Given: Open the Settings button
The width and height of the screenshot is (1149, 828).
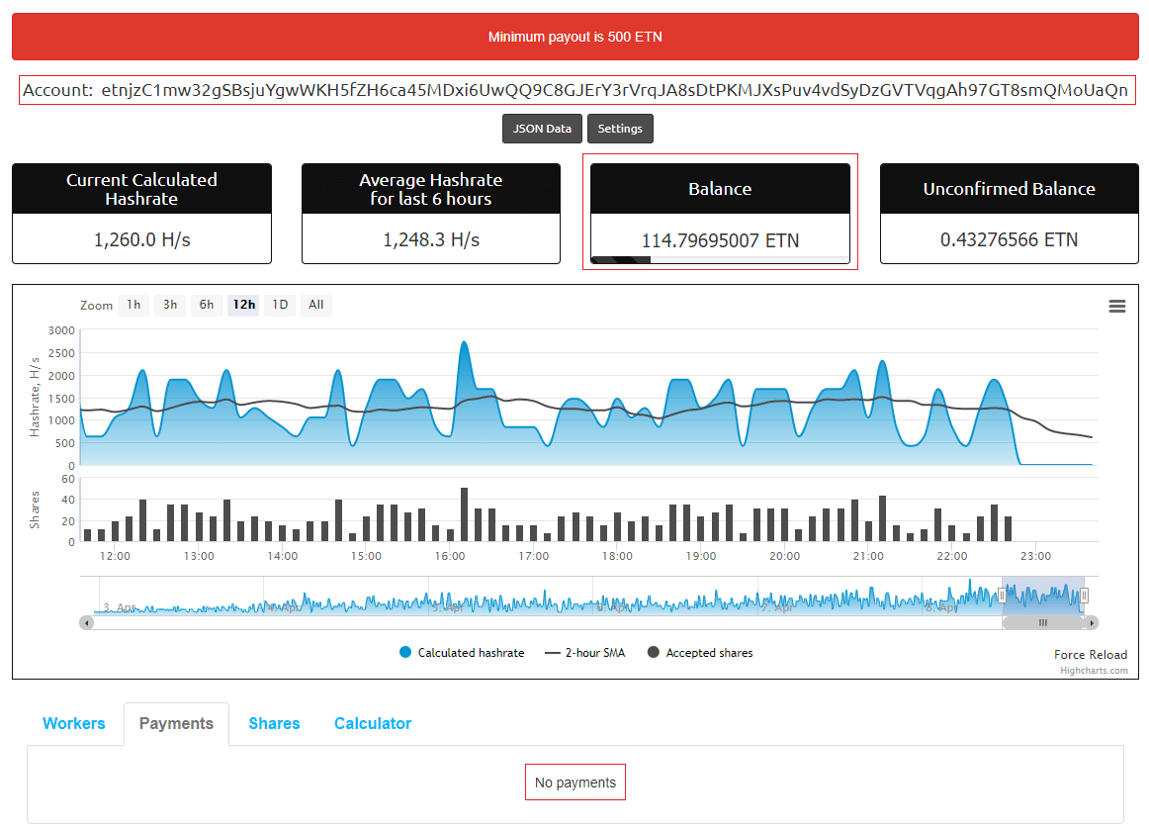Looking at the screenshot, I should [x=620, y=129].
